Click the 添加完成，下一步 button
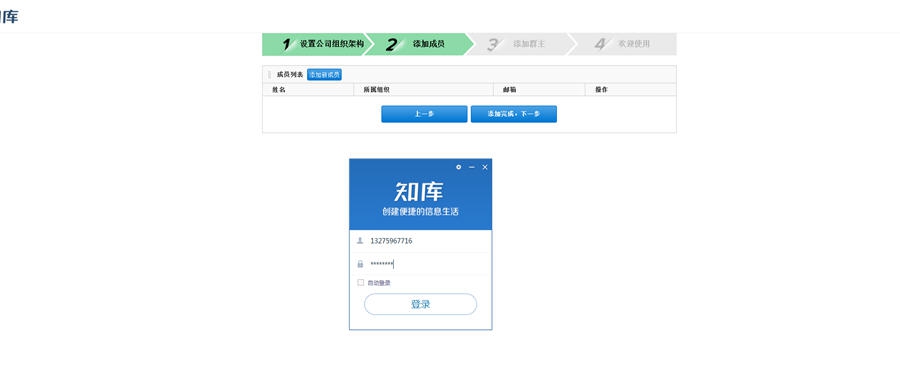This screenshot has height=372, width=900. click(x=514, y=114)
